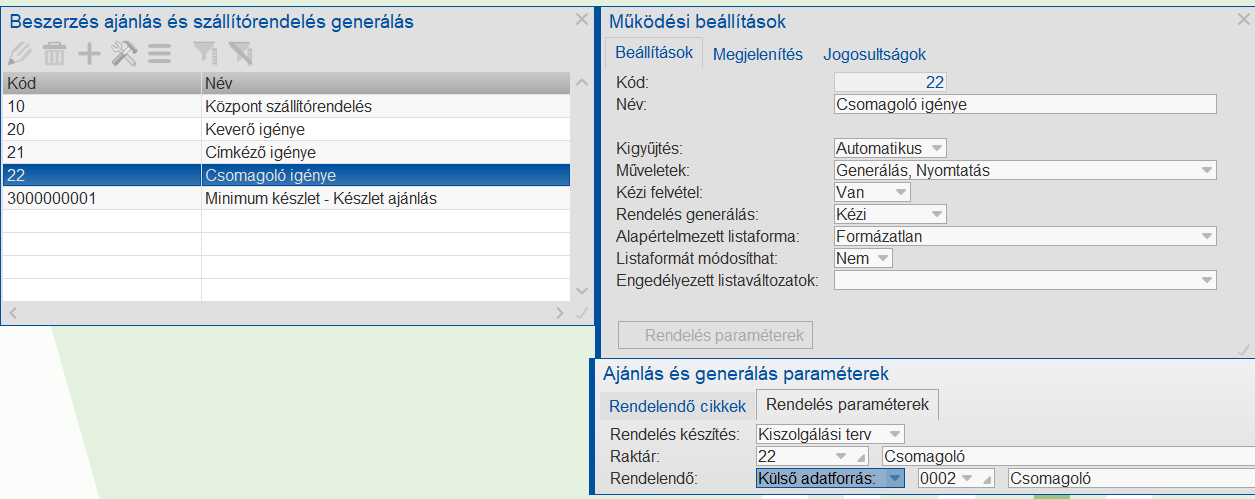1255x499 pixels.
Task: Open the Kigyűjtés dropdown
Action: click(936, 148)
